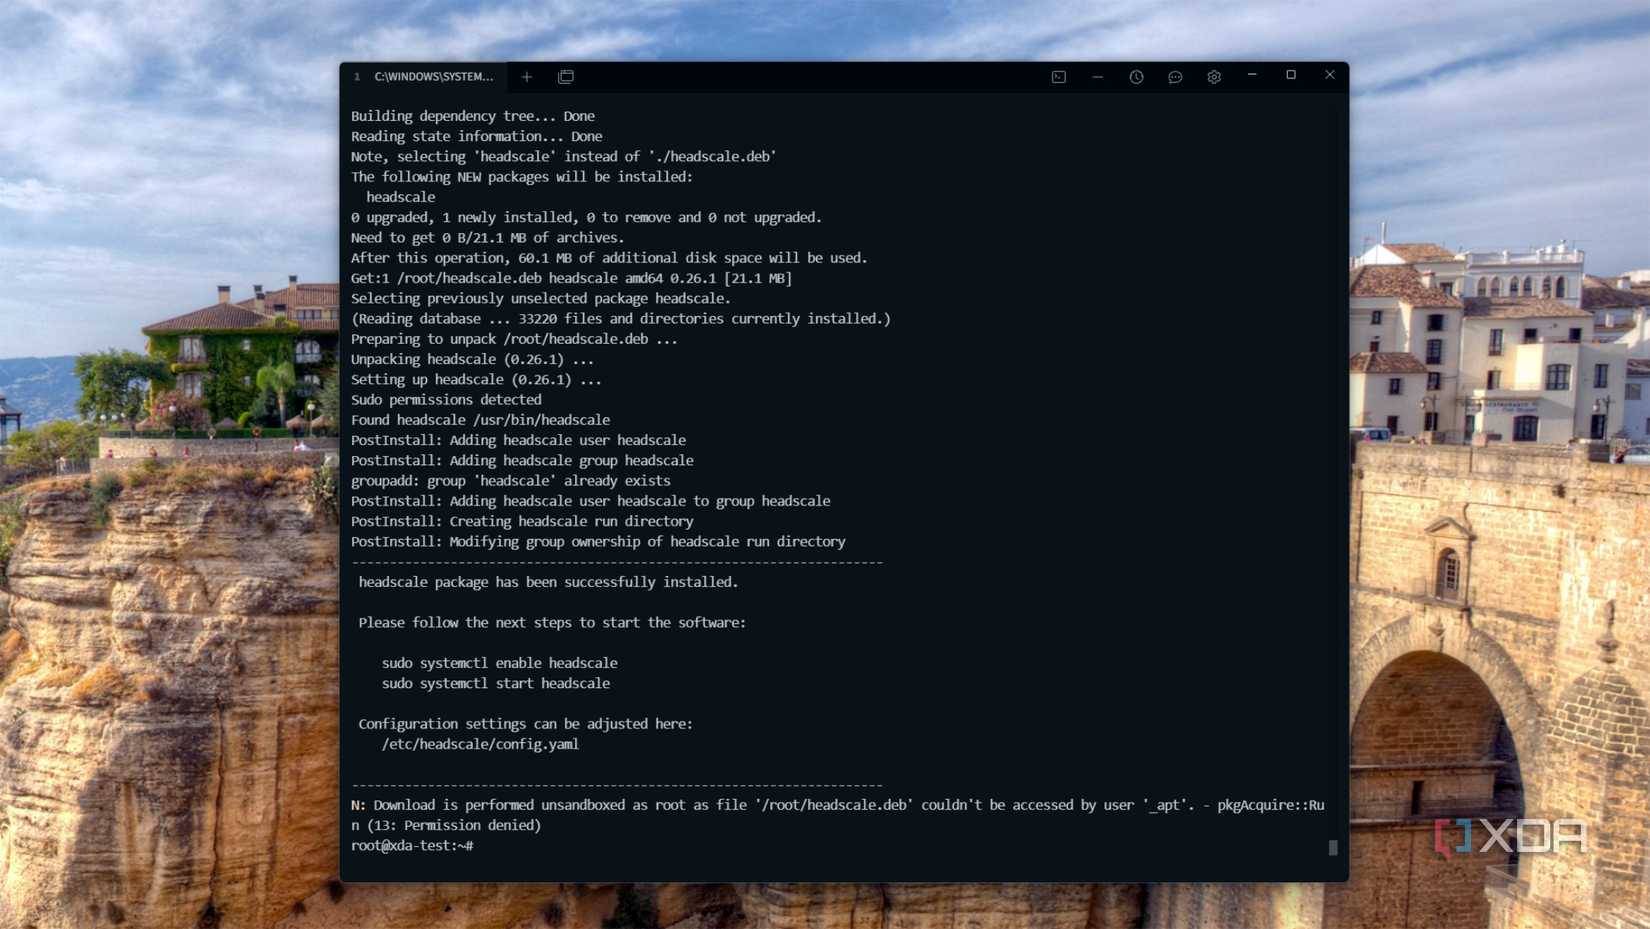Click the dash icon beside the terminal icon
Viewport: 1650px width, 929px height.
pyautogui.click(x=1098, y=77)
